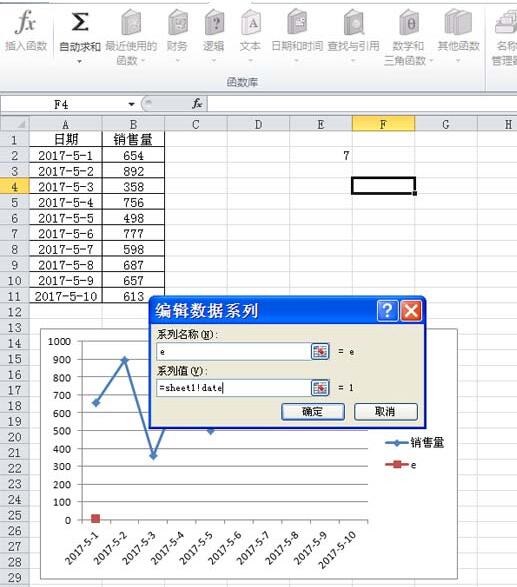Open Math and Trig functions icon
This screenshot has height=587, width=517.
408,22
